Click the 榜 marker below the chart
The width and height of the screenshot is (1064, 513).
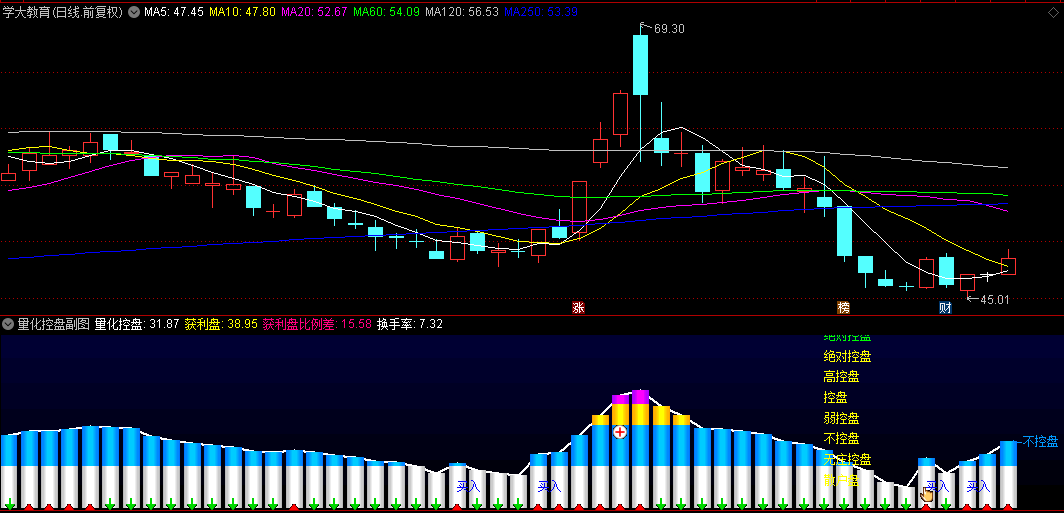[843, 308]
